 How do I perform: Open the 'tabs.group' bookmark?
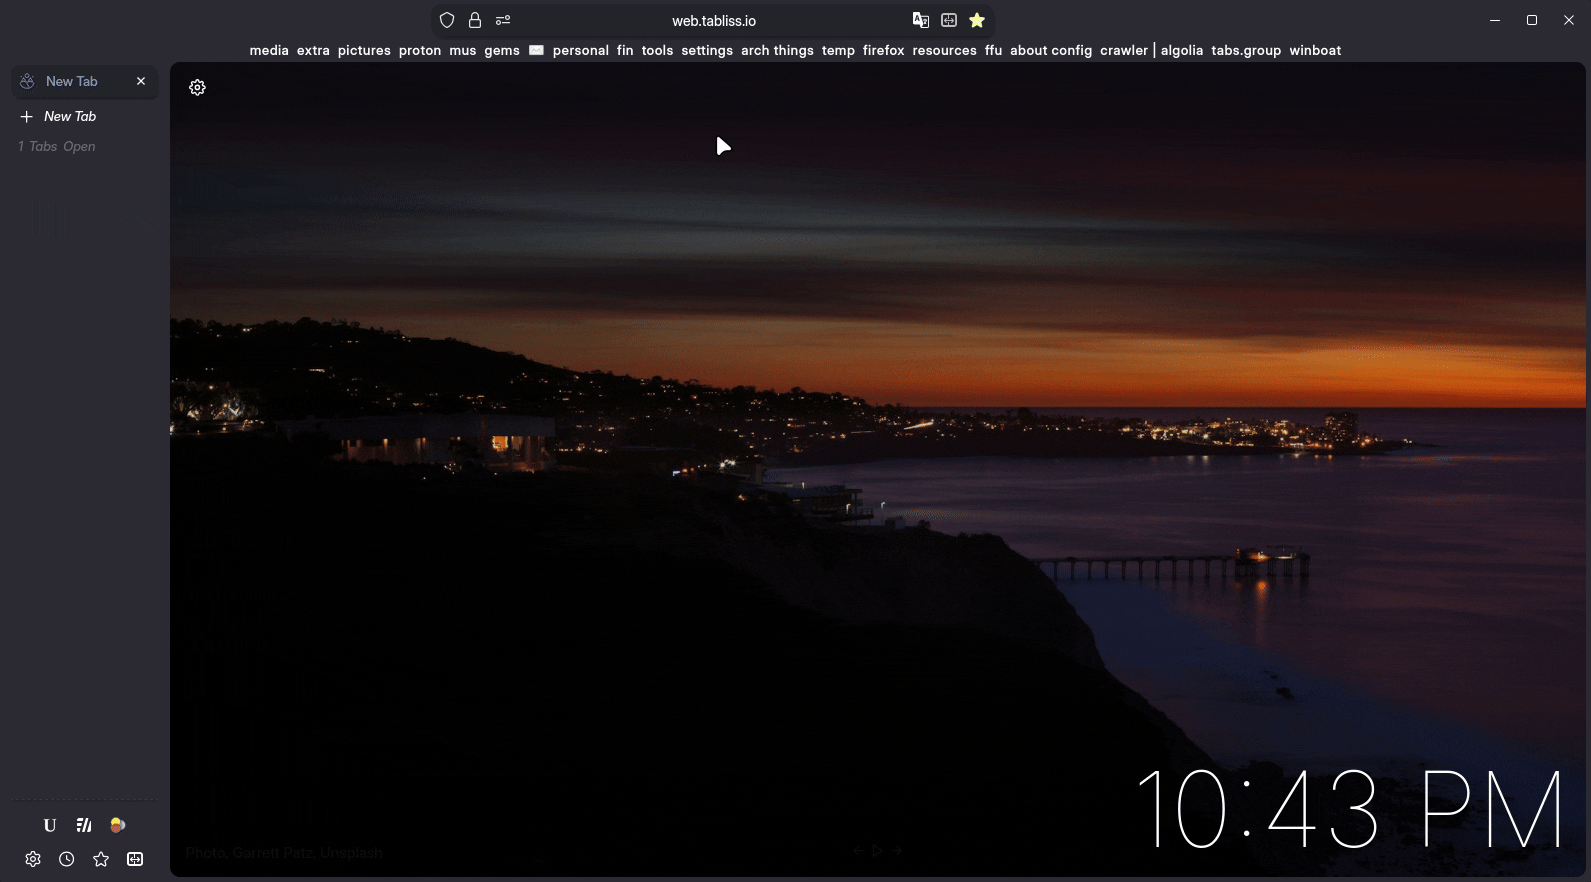1246,50
